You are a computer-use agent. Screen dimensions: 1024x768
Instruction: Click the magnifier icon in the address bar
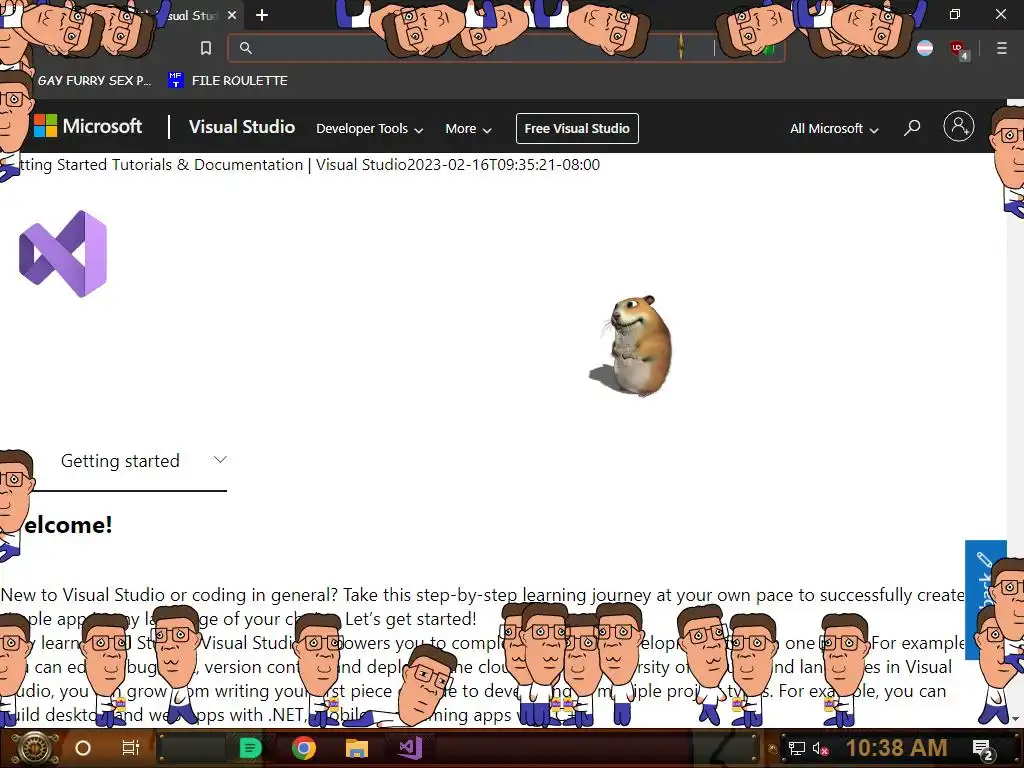click(246, 48)
